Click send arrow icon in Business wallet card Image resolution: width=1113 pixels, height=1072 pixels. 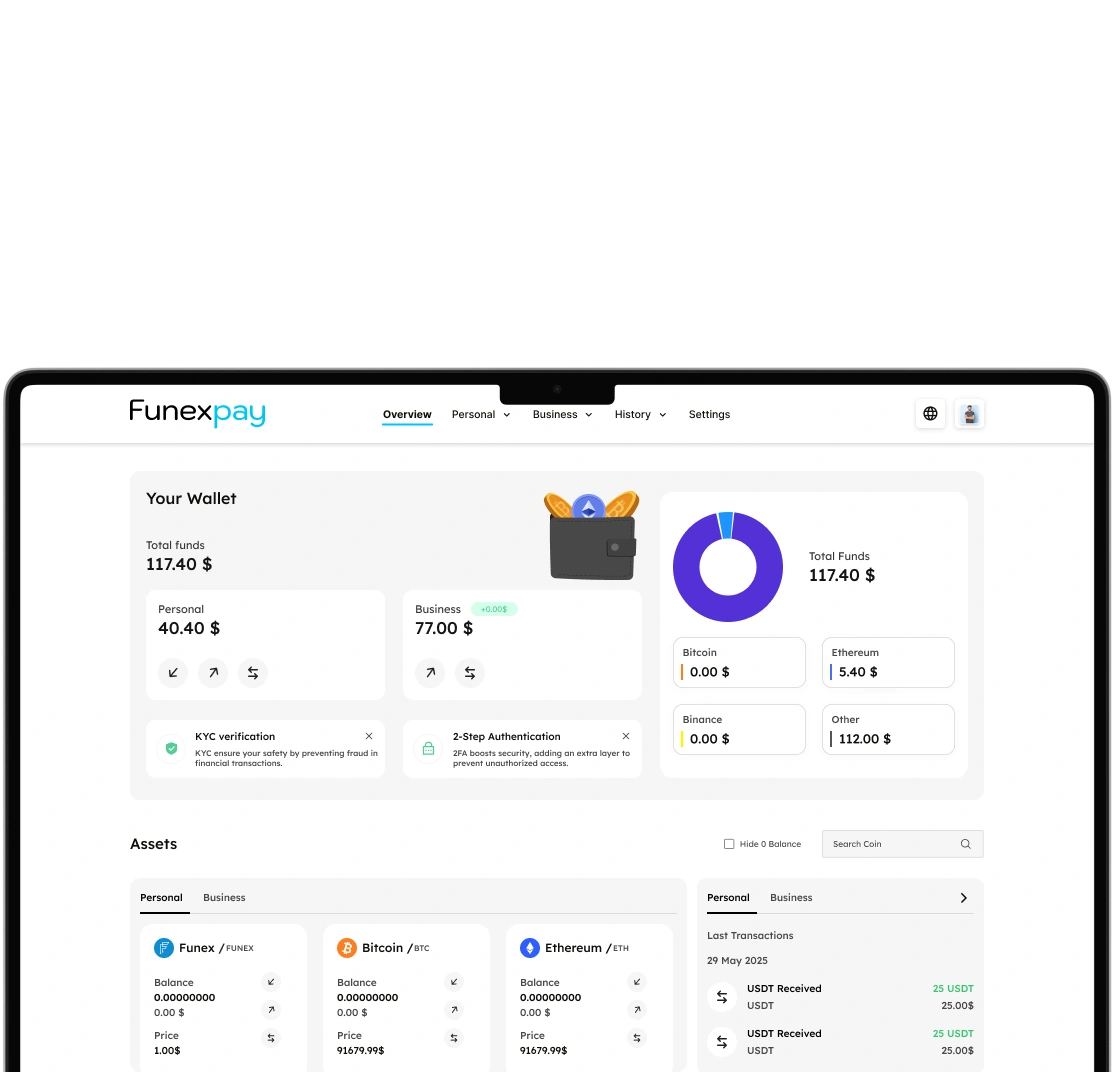point(430,673)
